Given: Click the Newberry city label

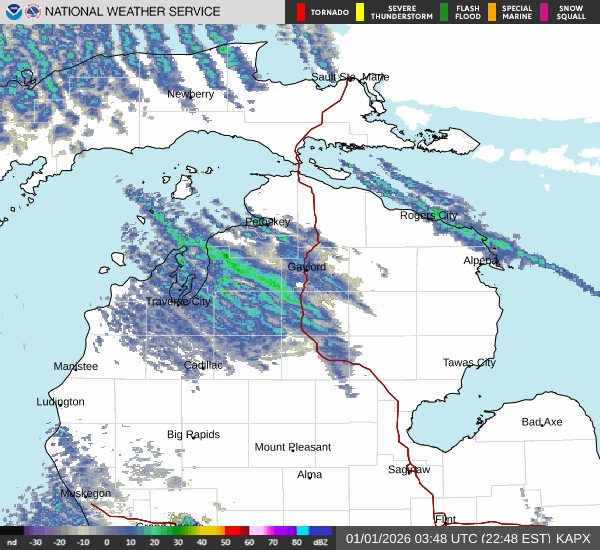Looking at the screenshot, I should [190, 94].
